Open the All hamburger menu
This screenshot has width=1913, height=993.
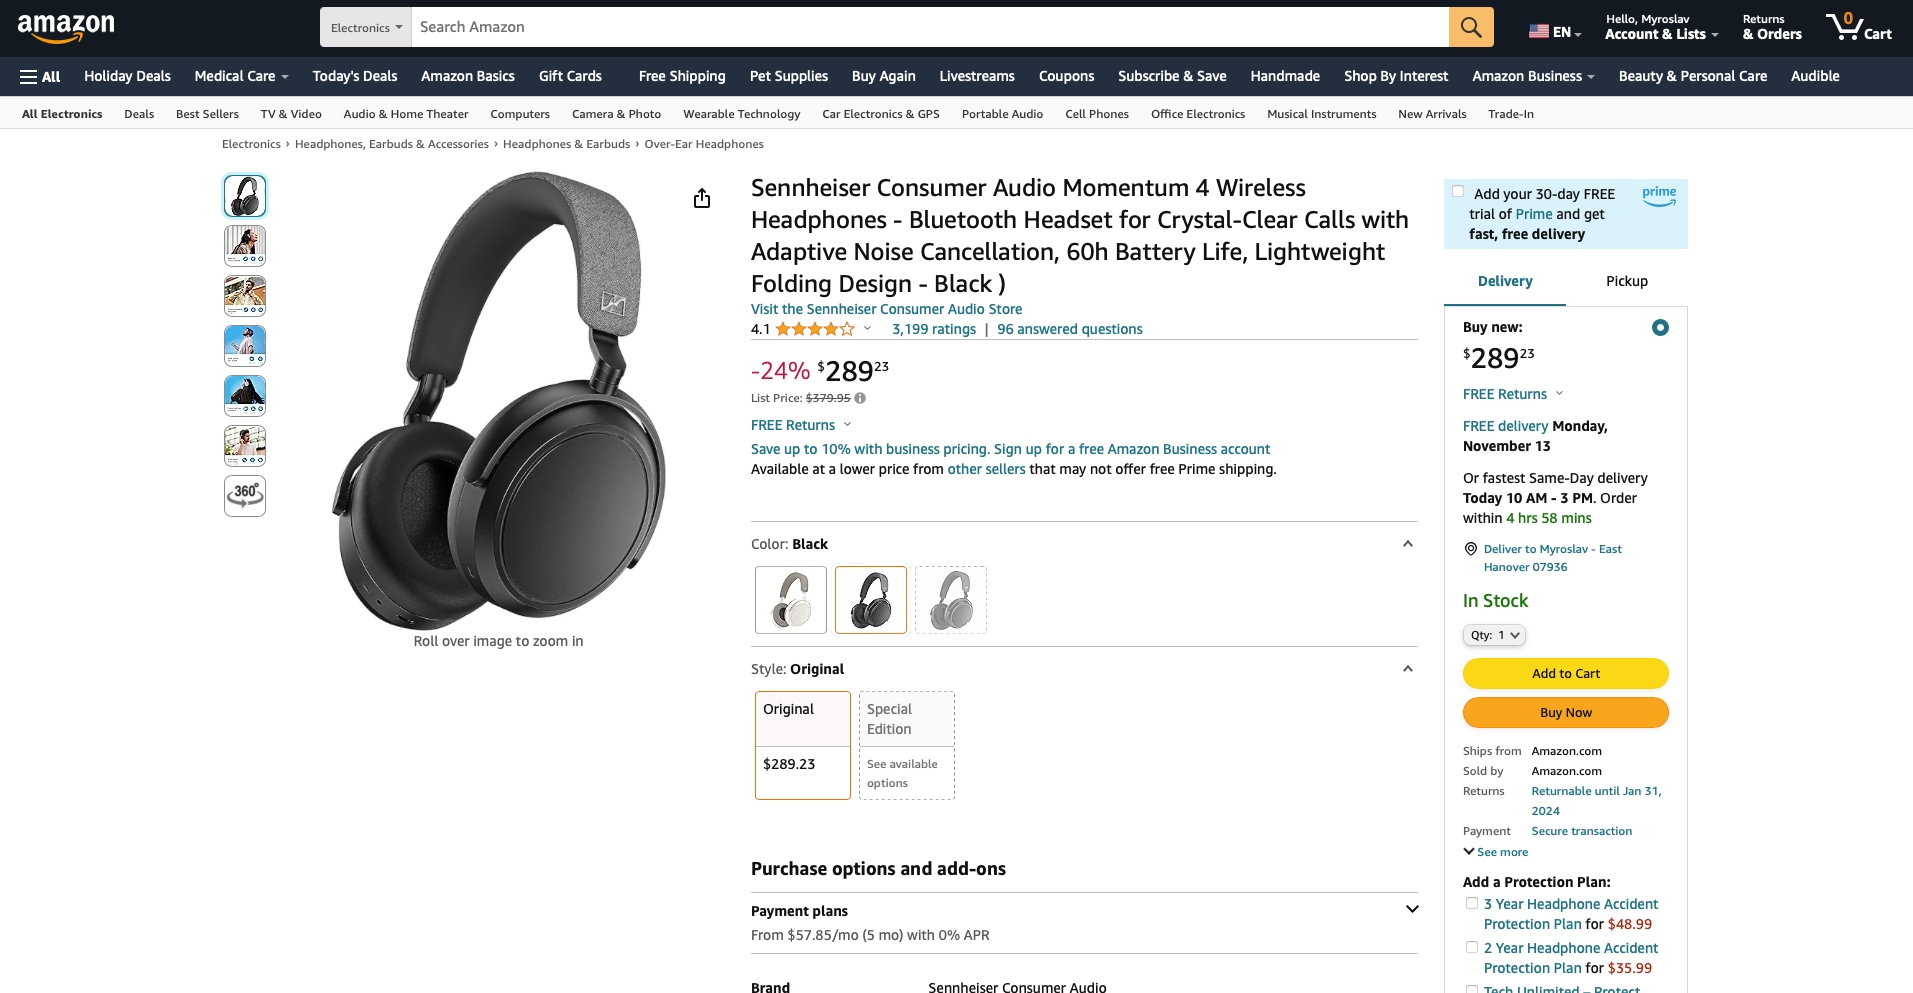pos(40,76)
